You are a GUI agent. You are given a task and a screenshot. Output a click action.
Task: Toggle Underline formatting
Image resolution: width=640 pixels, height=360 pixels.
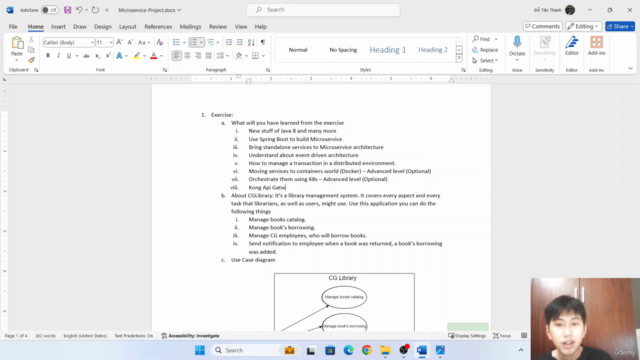pos(69,56)
